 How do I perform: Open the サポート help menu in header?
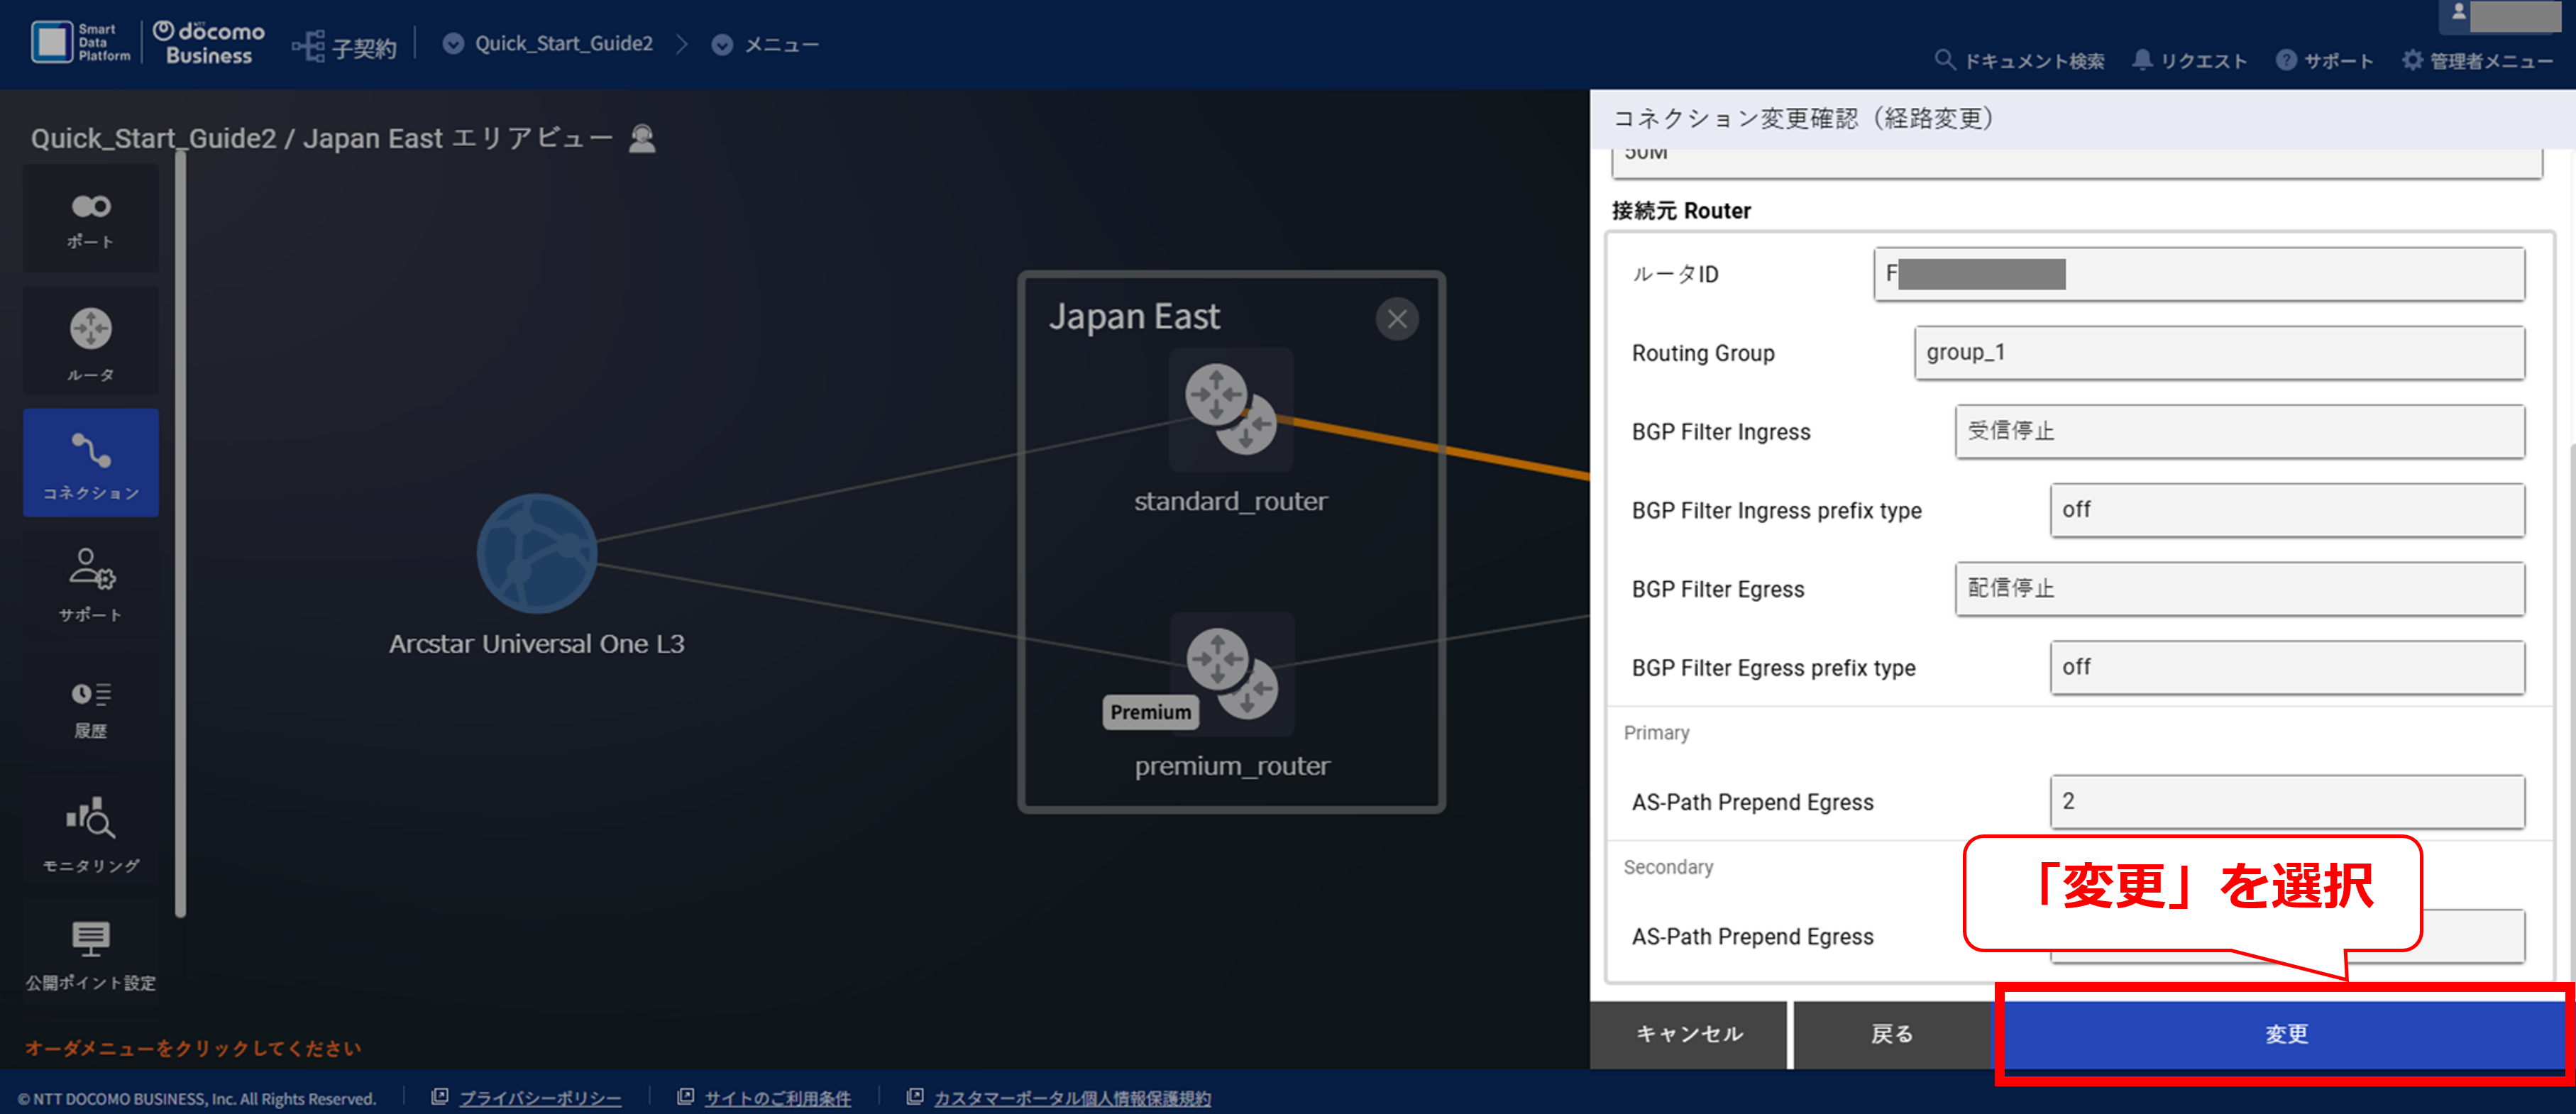tap(2325, 61)
